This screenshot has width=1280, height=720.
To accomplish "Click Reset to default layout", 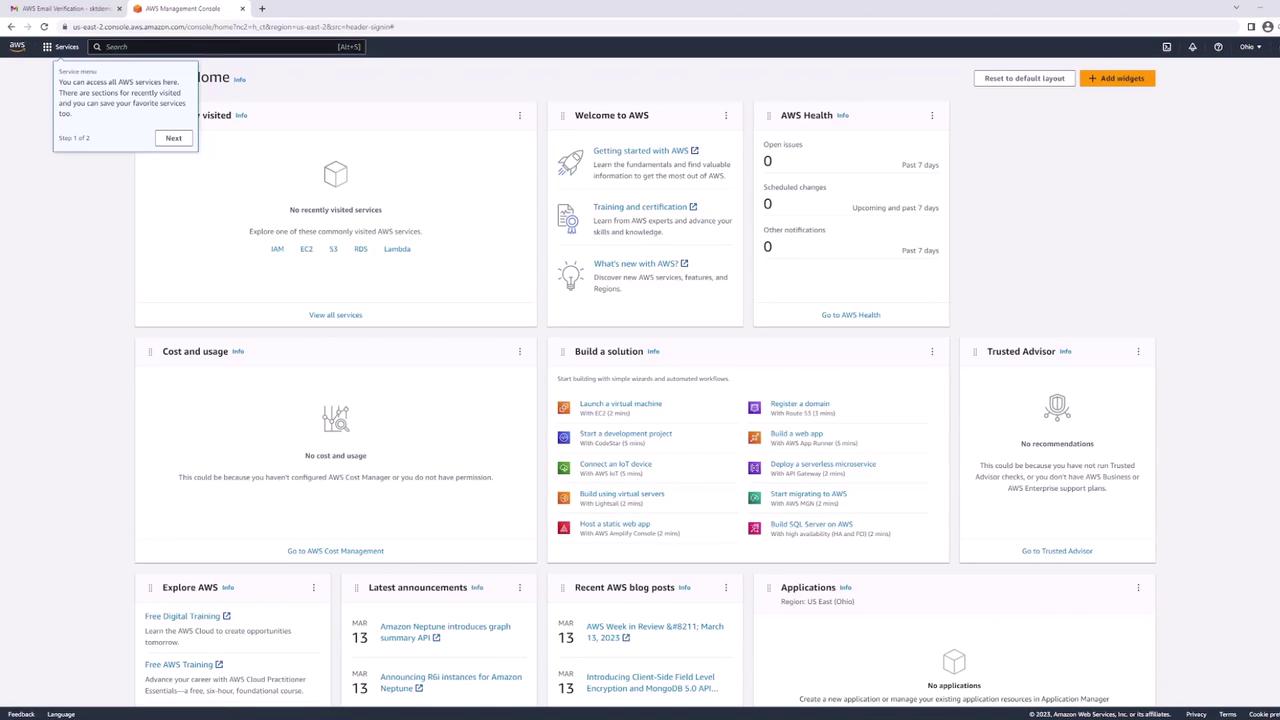I will click(1024, 78).
